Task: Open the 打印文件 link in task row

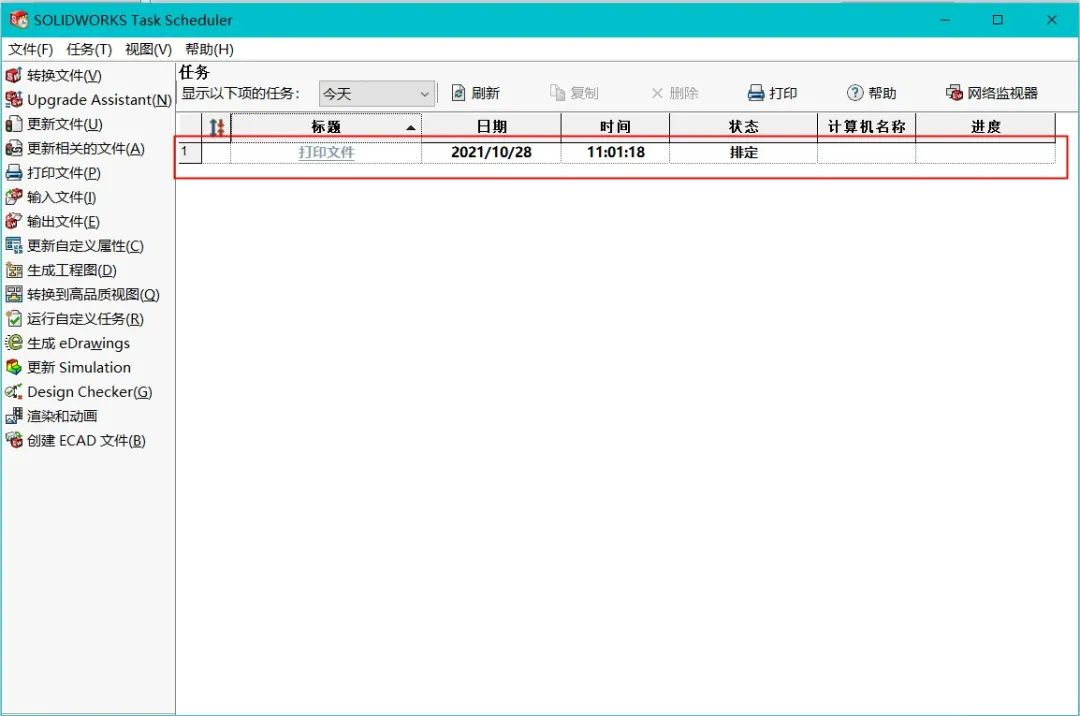Action: (326, 153)
